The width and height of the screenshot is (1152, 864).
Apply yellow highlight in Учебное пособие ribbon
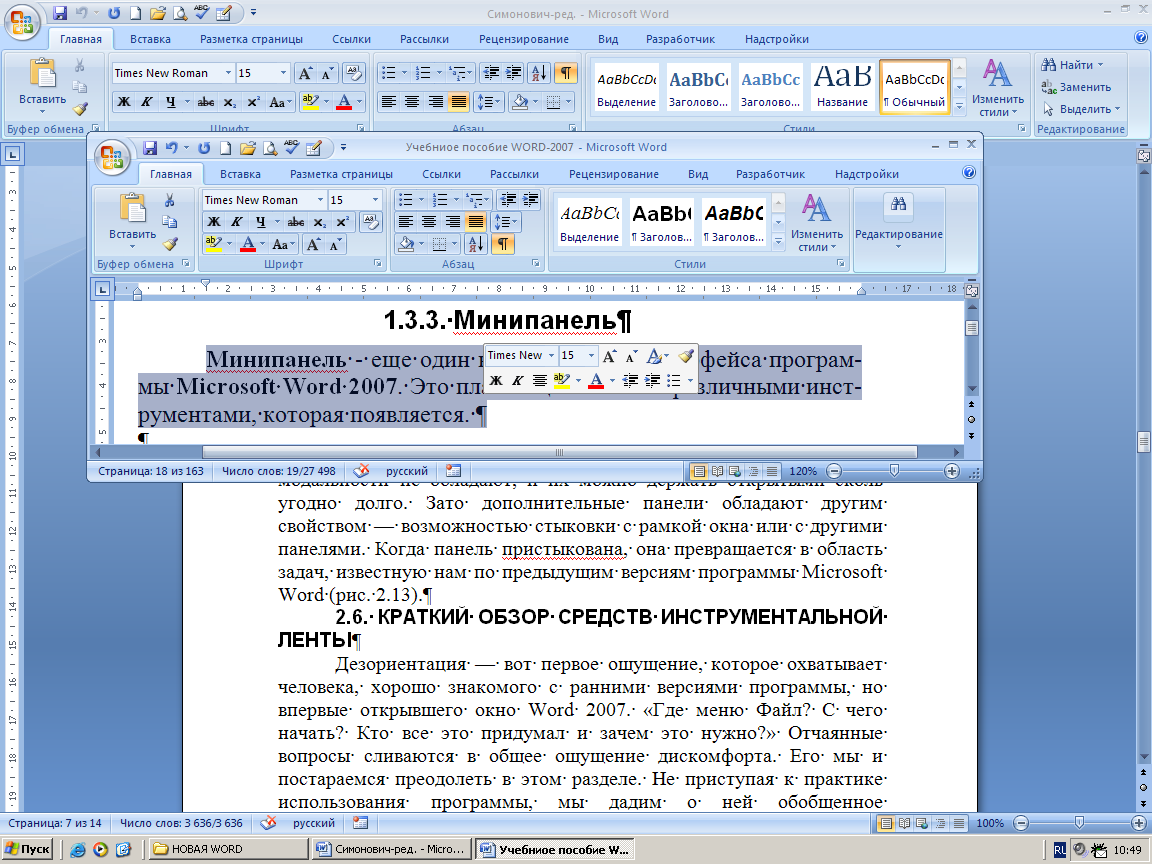tap(213, 244)
